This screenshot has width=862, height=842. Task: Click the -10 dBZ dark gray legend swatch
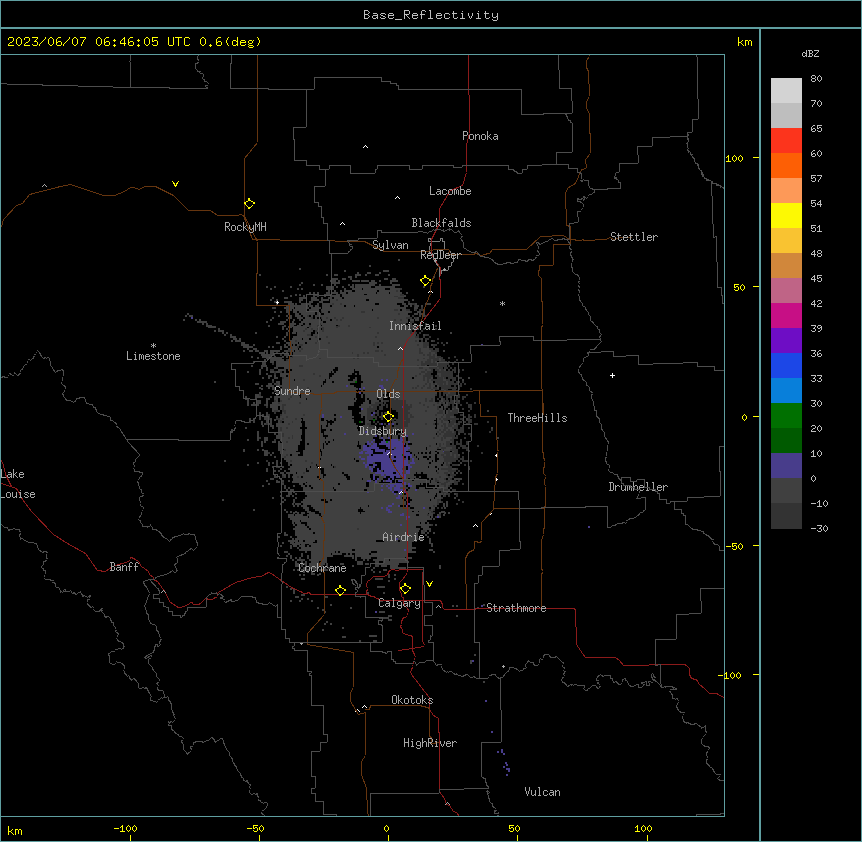786,516
